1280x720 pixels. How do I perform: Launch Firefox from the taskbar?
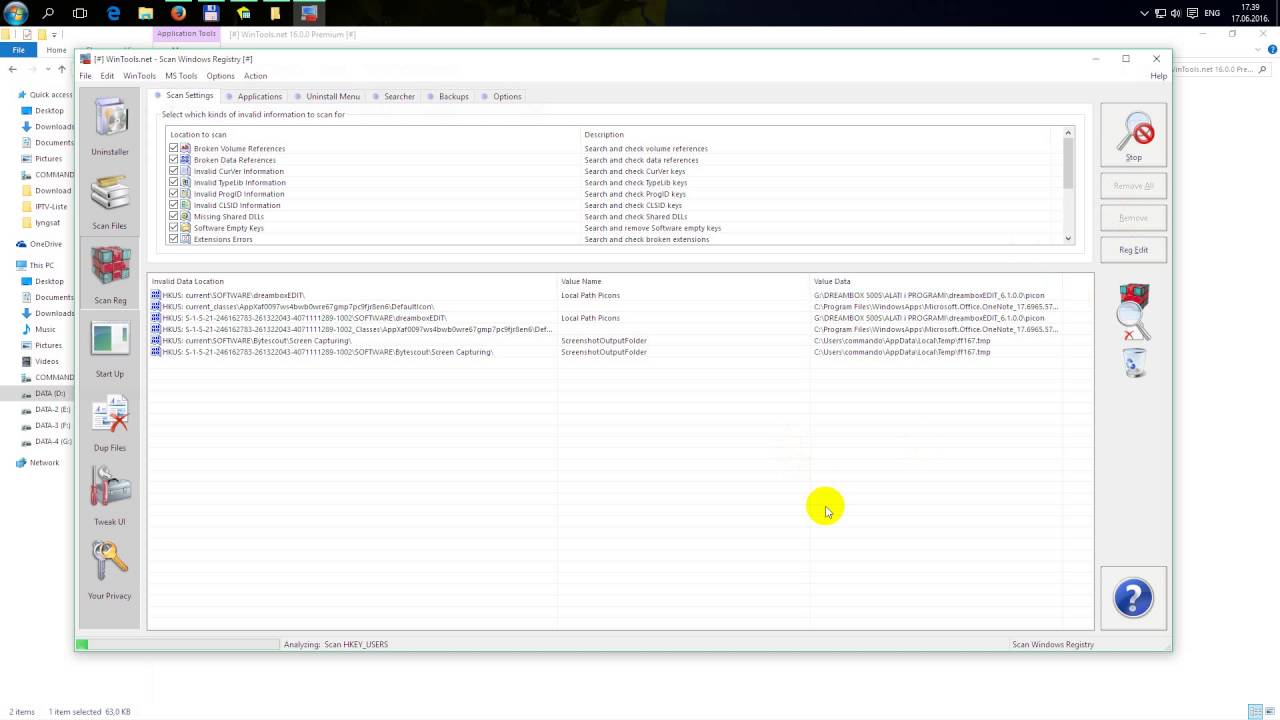click(178, 13)
